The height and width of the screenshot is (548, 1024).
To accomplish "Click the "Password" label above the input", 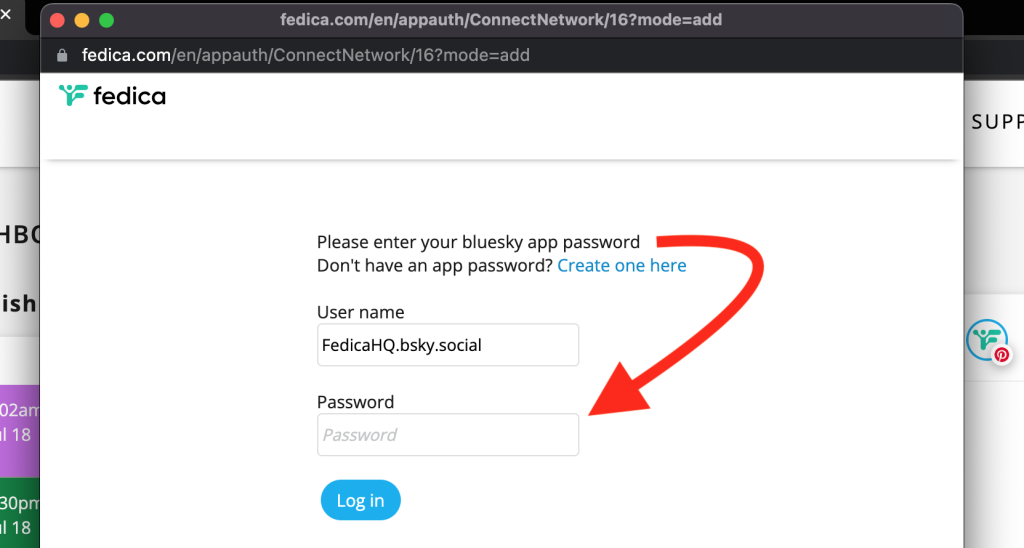I will 355,402.
